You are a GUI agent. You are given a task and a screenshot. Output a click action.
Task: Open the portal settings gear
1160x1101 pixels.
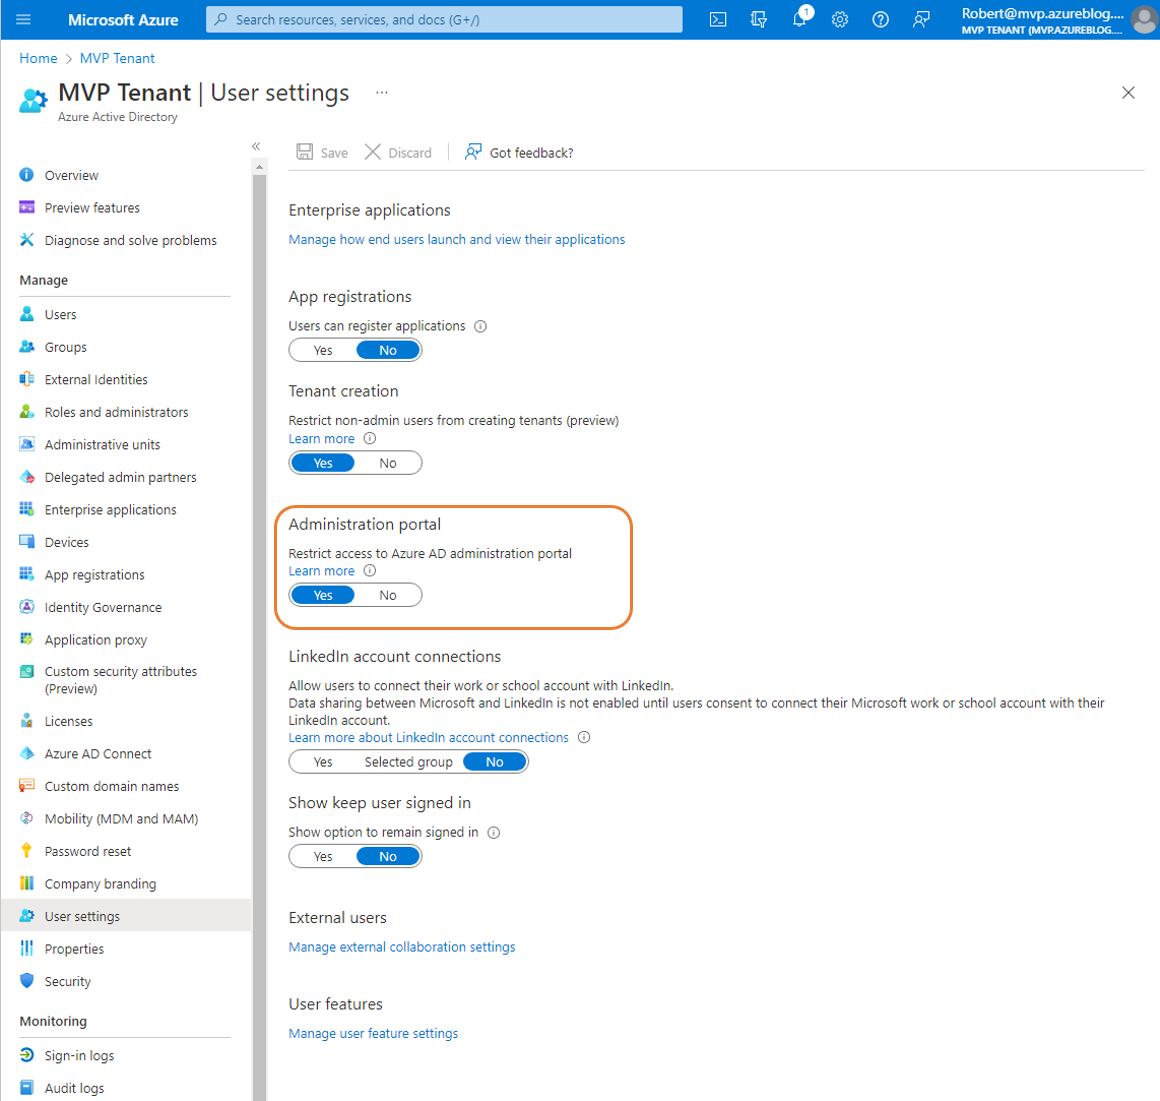[840, 19]
